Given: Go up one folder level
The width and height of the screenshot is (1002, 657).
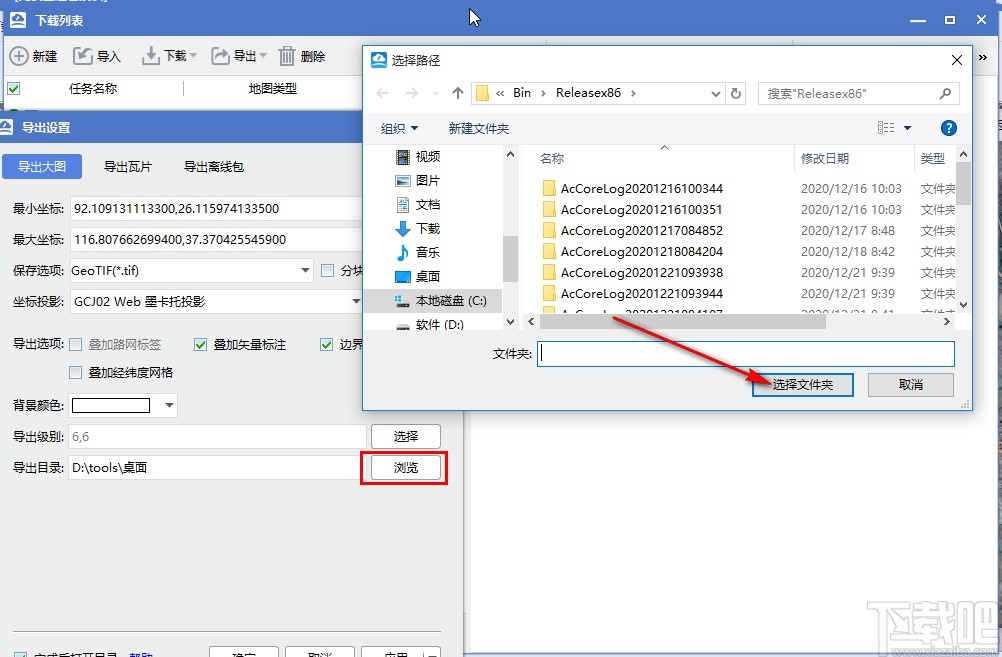Looking at the screenshot, I should [x=458, y=93].
